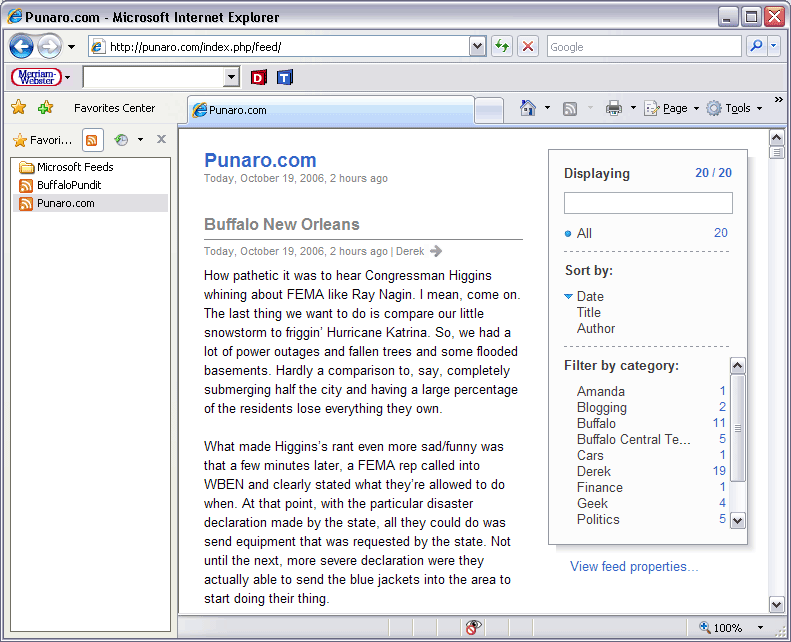Screen dimensions: 791x642
Task: Open the recent pages dropdown beside Forward
Action: (x=72, y=47)
